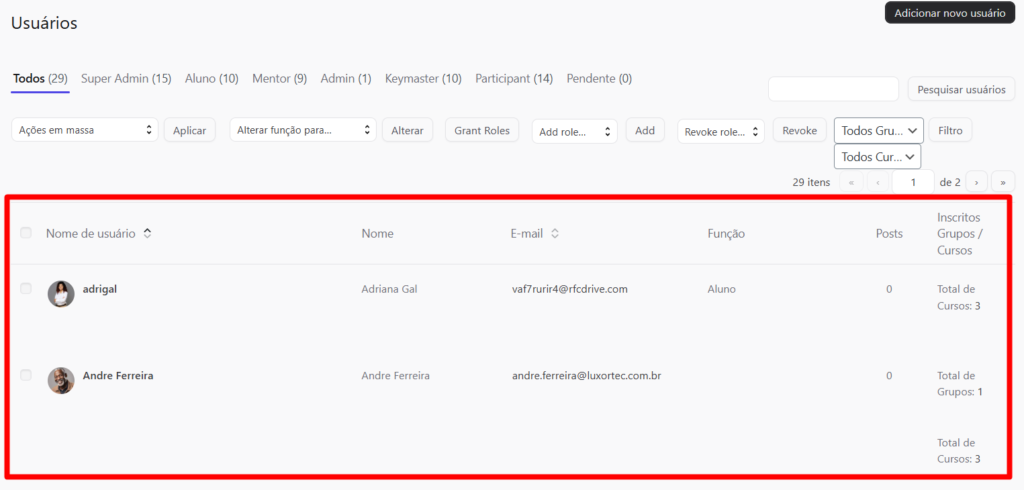Image resolution: width=1024 pixels, height=490 pixels.
Task: Expand the Alterar função para dropdown
Action: 302,130
